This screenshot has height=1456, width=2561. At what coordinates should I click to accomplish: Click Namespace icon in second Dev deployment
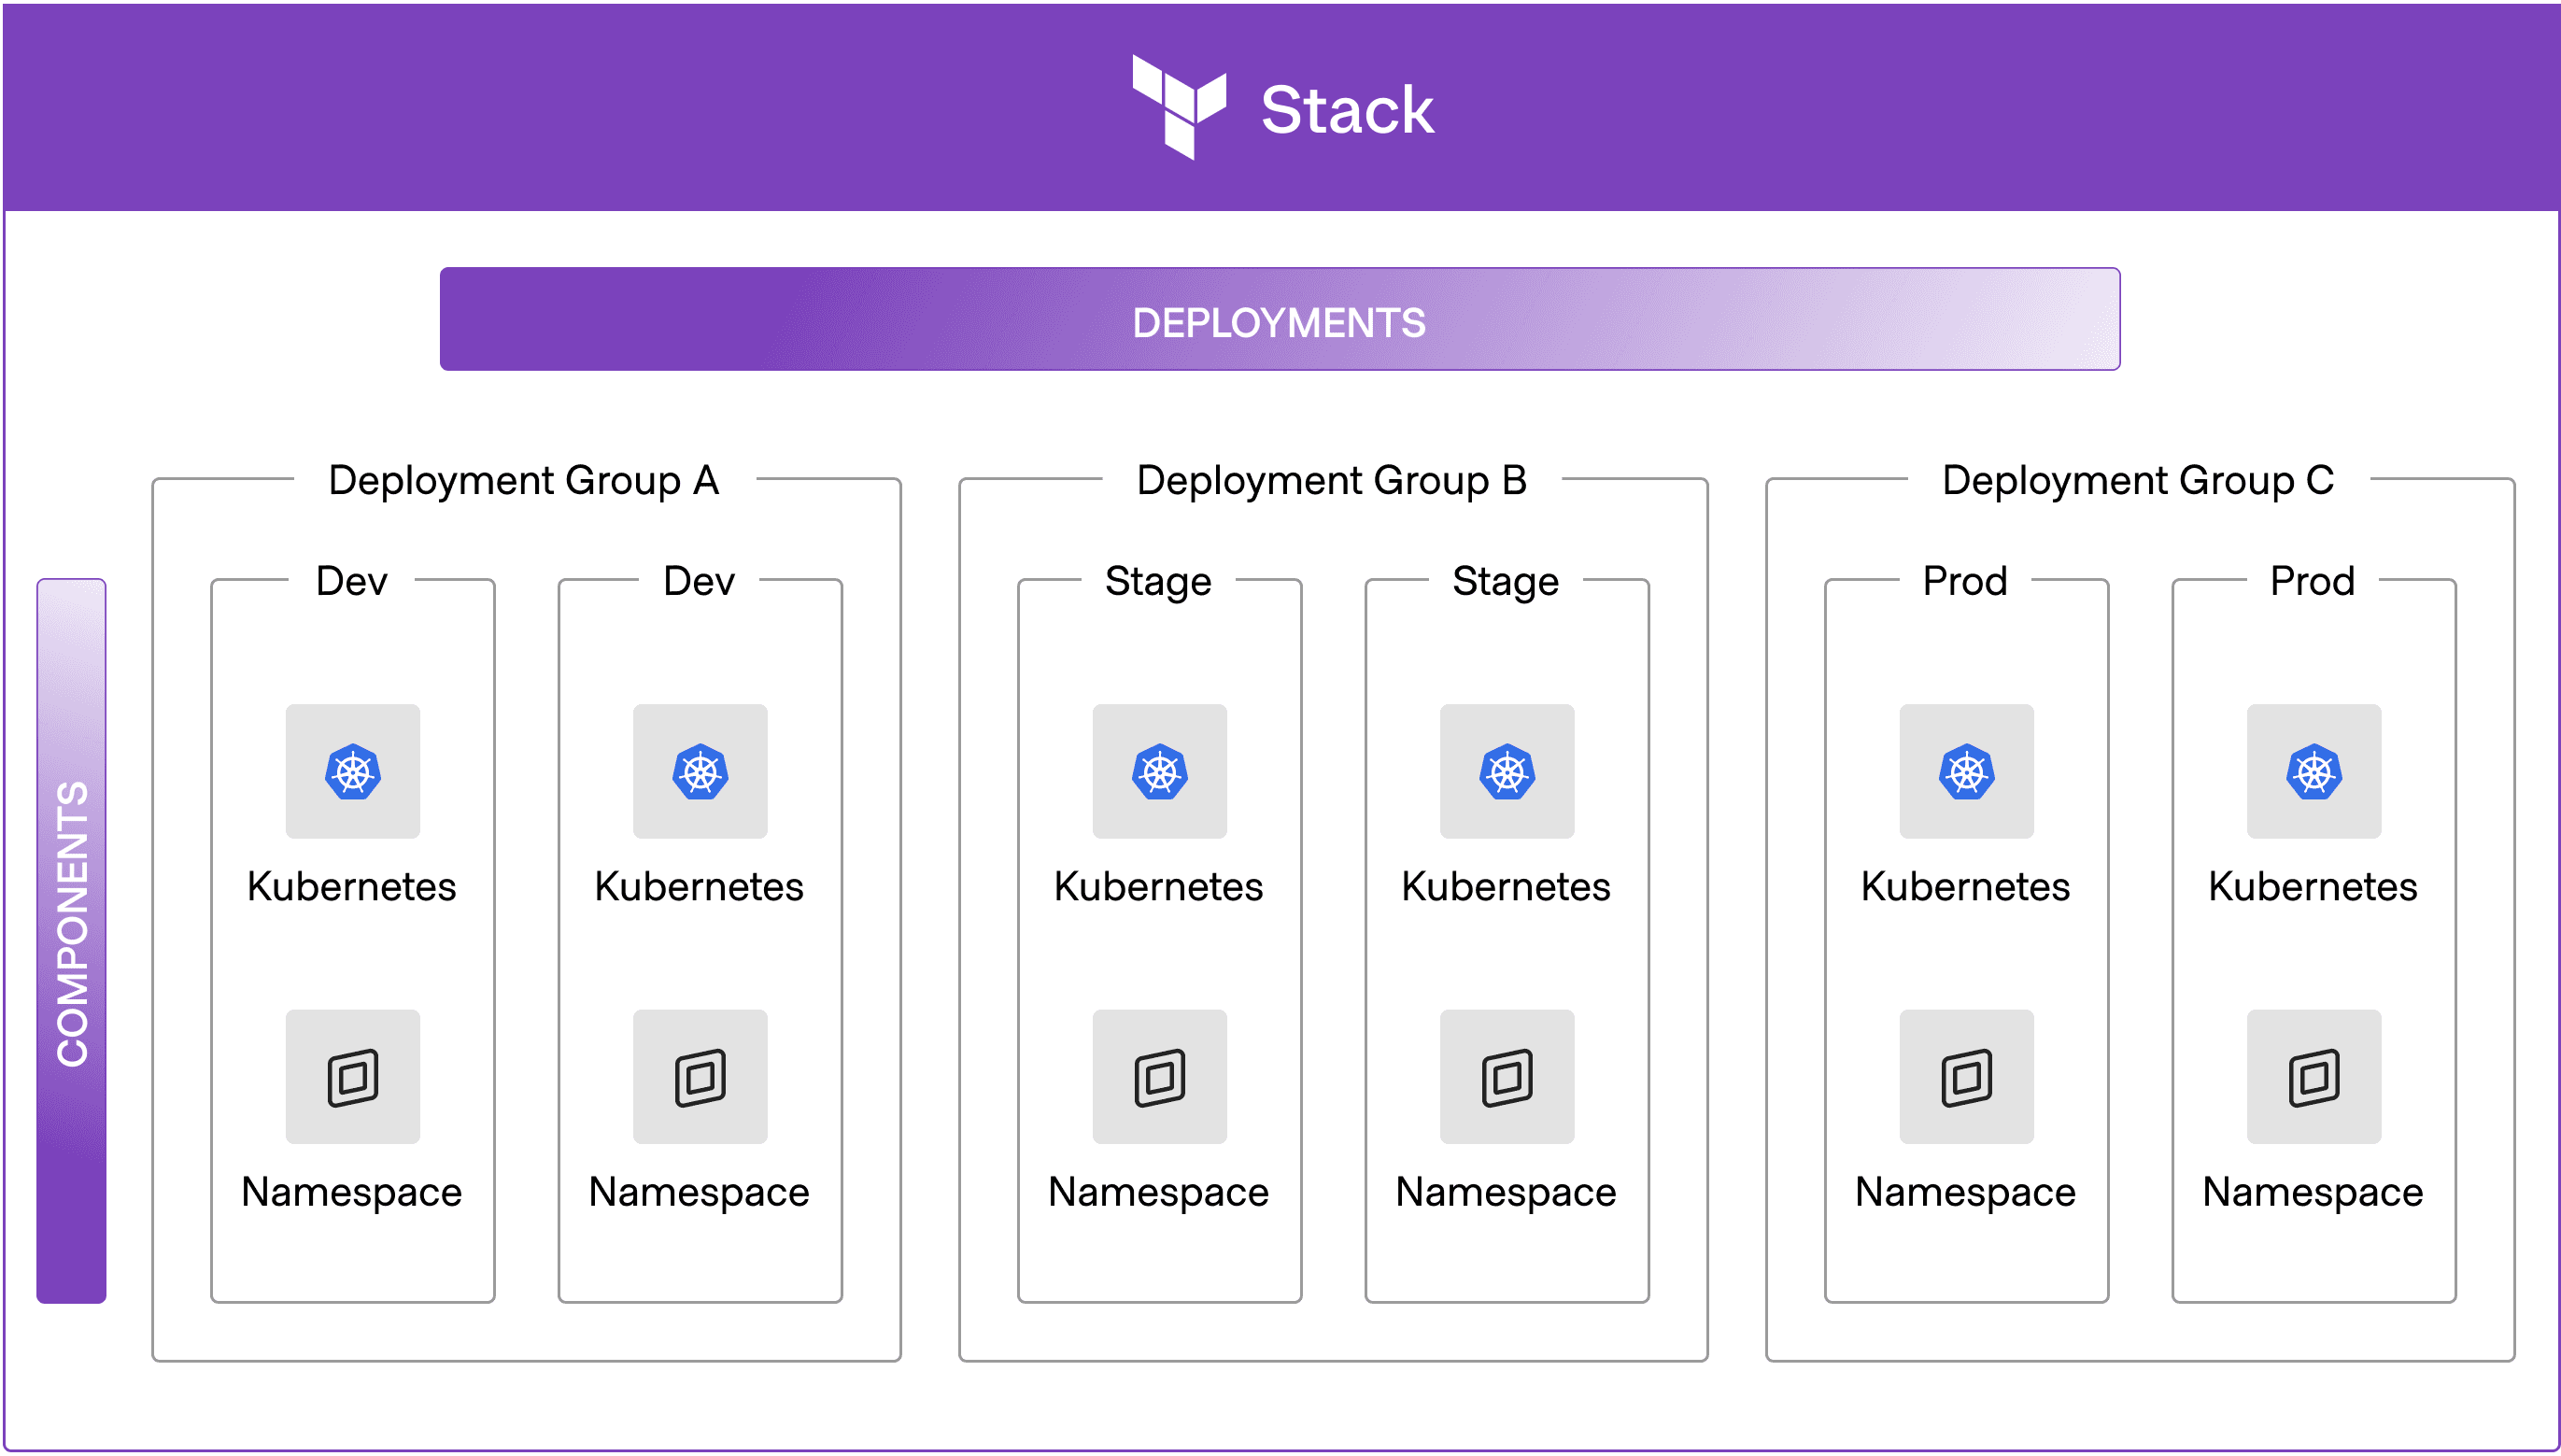pyautogui.click(x=700, y=1077)
